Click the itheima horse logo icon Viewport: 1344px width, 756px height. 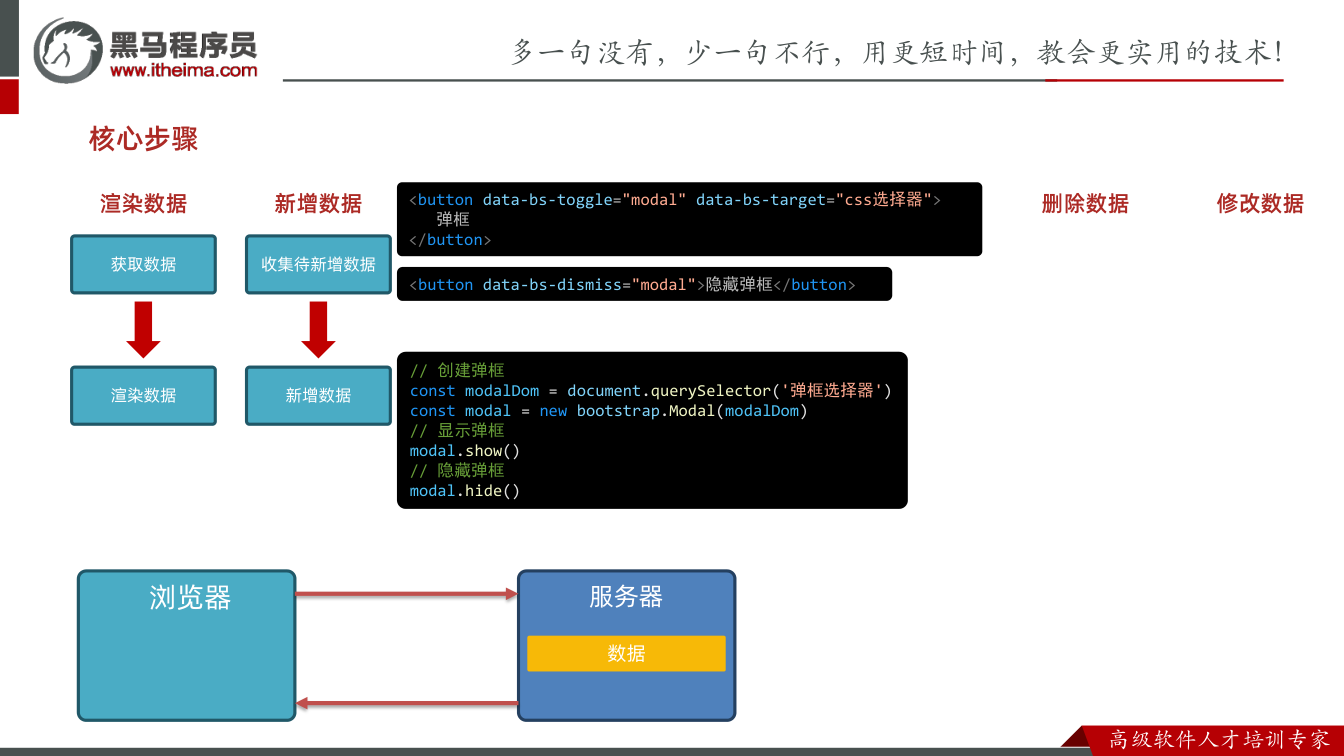coord(68,50)
